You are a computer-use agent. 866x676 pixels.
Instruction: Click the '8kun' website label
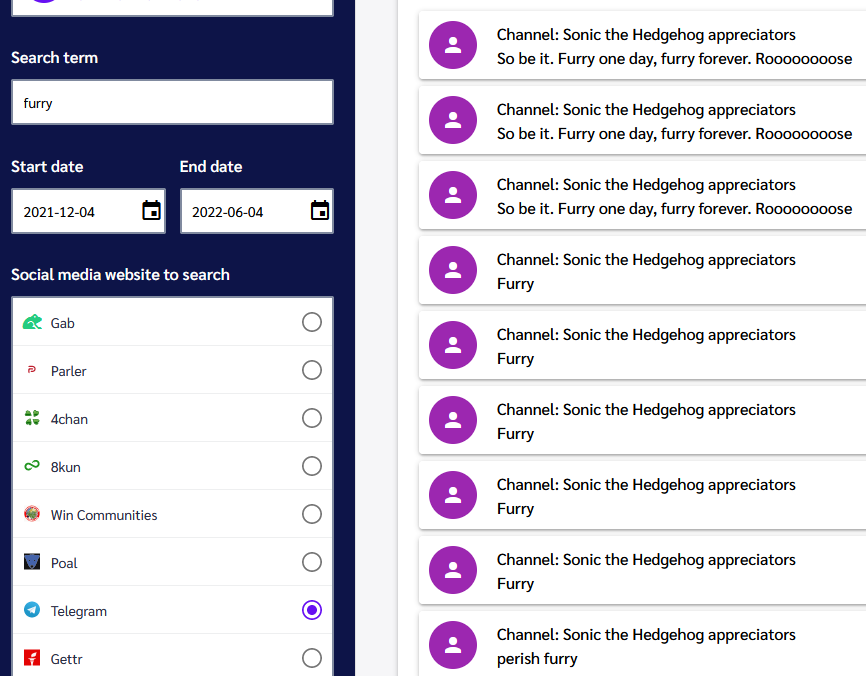coord(66,467)
